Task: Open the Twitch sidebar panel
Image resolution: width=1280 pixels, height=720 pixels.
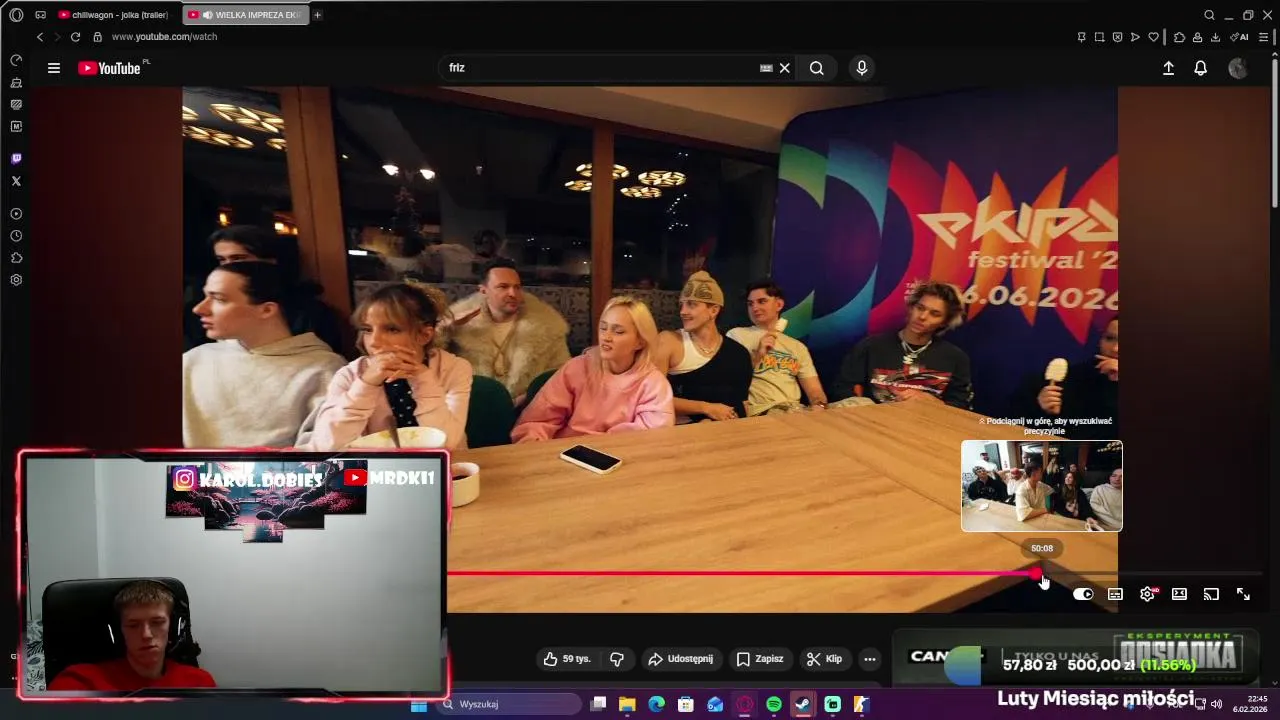Action: tap(16, 159)
